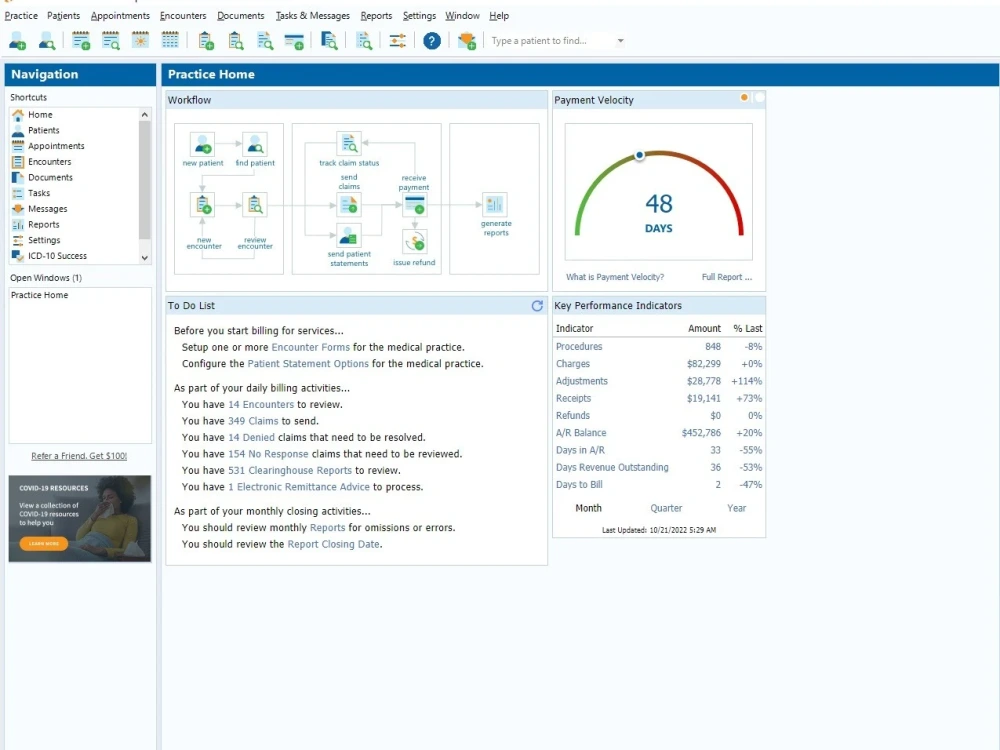
Task: Click the track claim status workflow icon
Action: pos(349,144)
